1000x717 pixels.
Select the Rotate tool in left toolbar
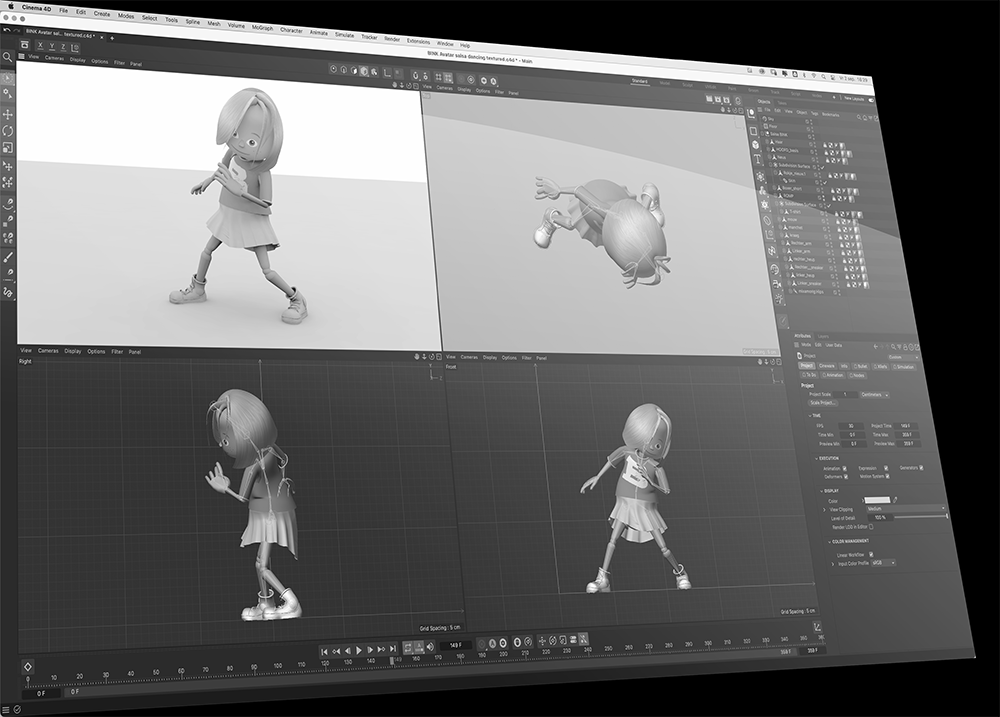coord(8,131)
